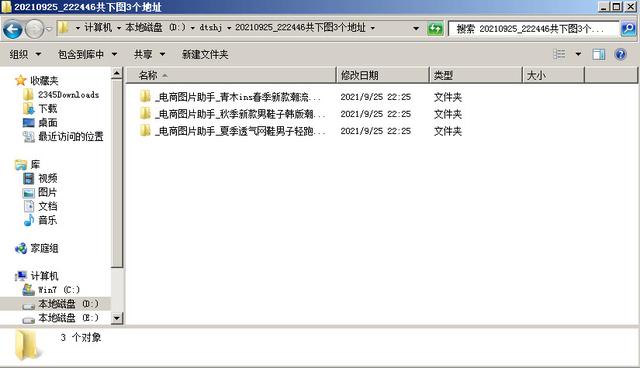Viewport: 640px width, 368px height.
Task: Expand dropdown arrow after dtshj breadcrumb
Action: pos(229,28)
